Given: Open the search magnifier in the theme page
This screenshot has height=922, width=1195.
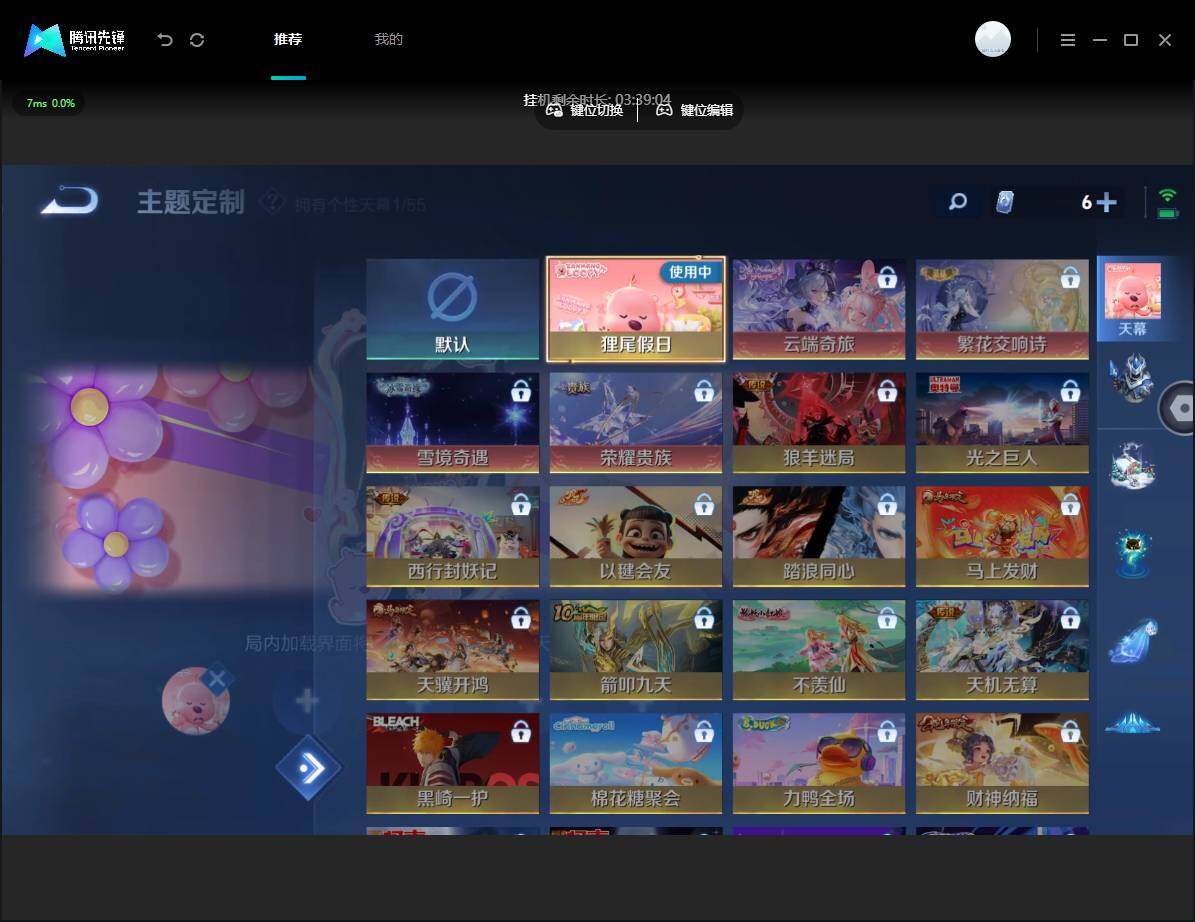Looking at the screenshot, I should 958,202.
